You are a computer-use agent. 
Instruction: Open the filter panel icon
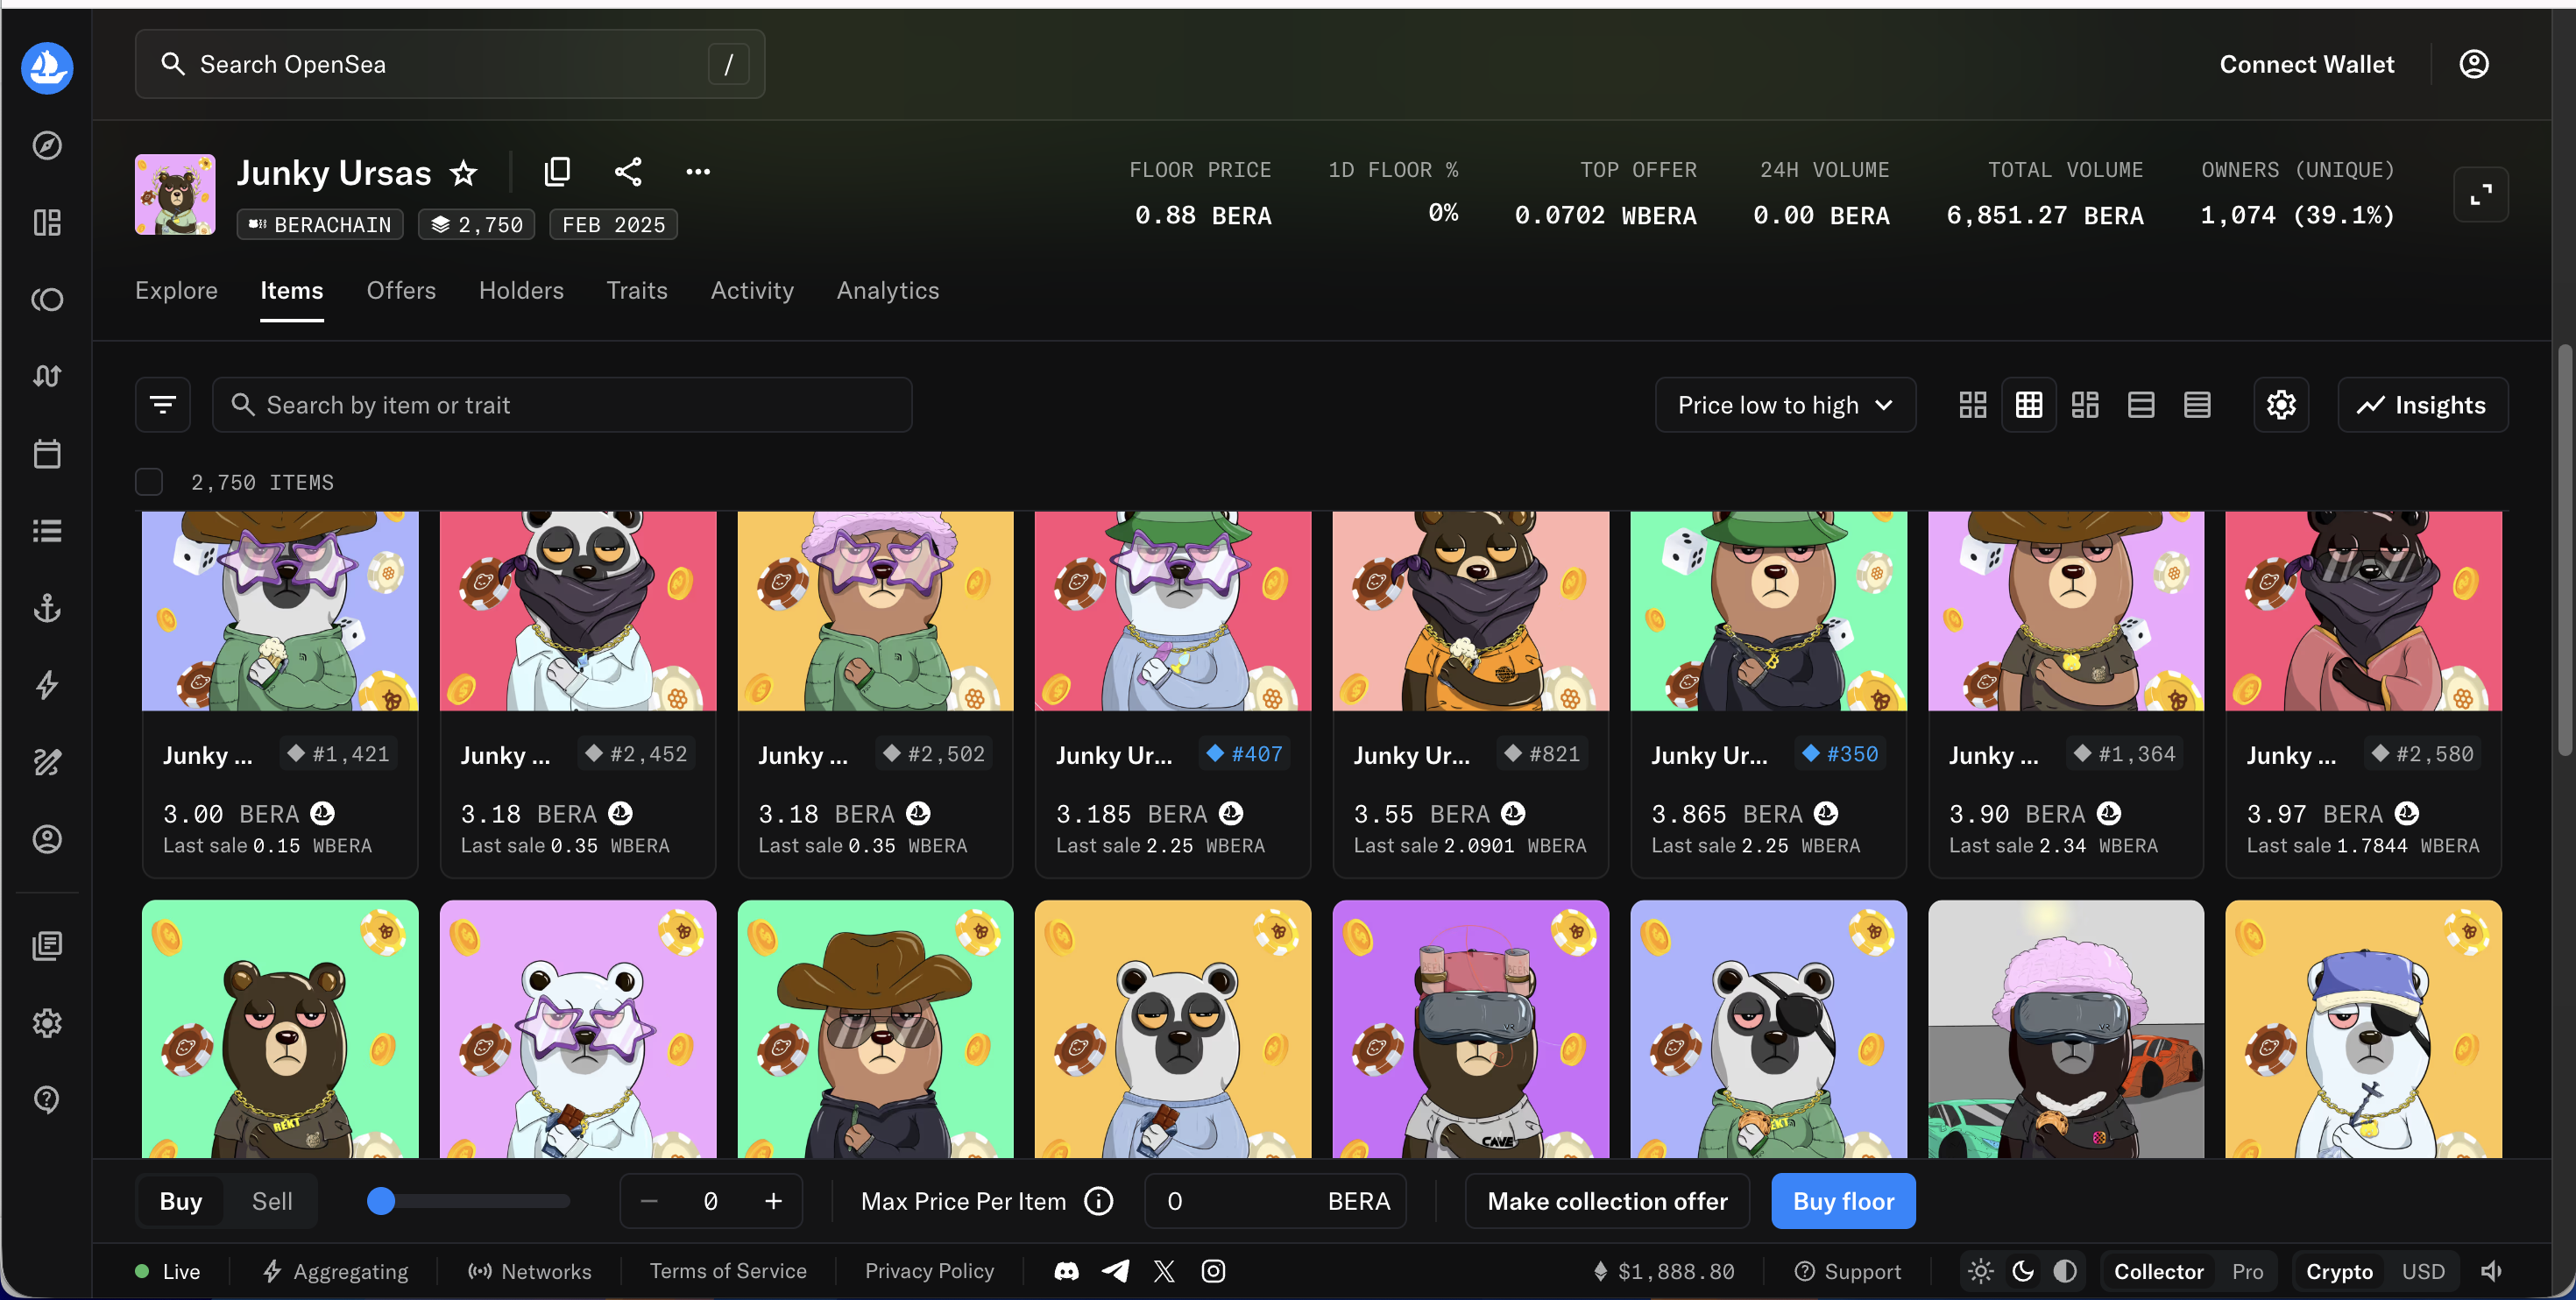pyautogui.click(x=163, y=404)
